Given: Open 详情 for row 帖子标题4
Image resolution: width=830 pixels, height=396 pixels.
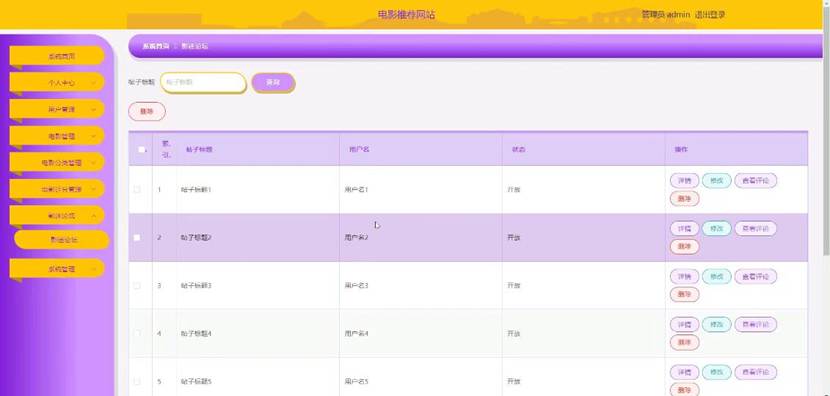Looking at the screenshot, I should [684, 325].
